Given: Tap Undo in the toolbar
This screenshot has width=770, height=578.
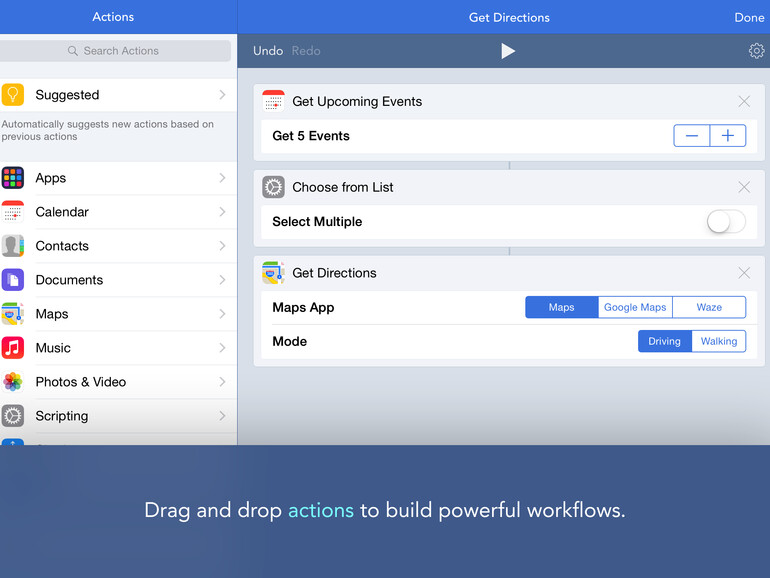Looking at the screenshot, I should tap(268, 51).
